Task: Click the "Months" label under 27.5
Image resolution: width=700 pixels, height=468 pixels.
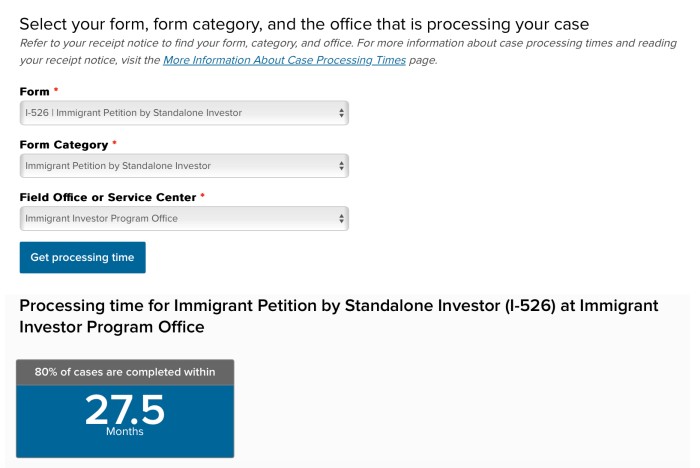Action: point(125,432)
